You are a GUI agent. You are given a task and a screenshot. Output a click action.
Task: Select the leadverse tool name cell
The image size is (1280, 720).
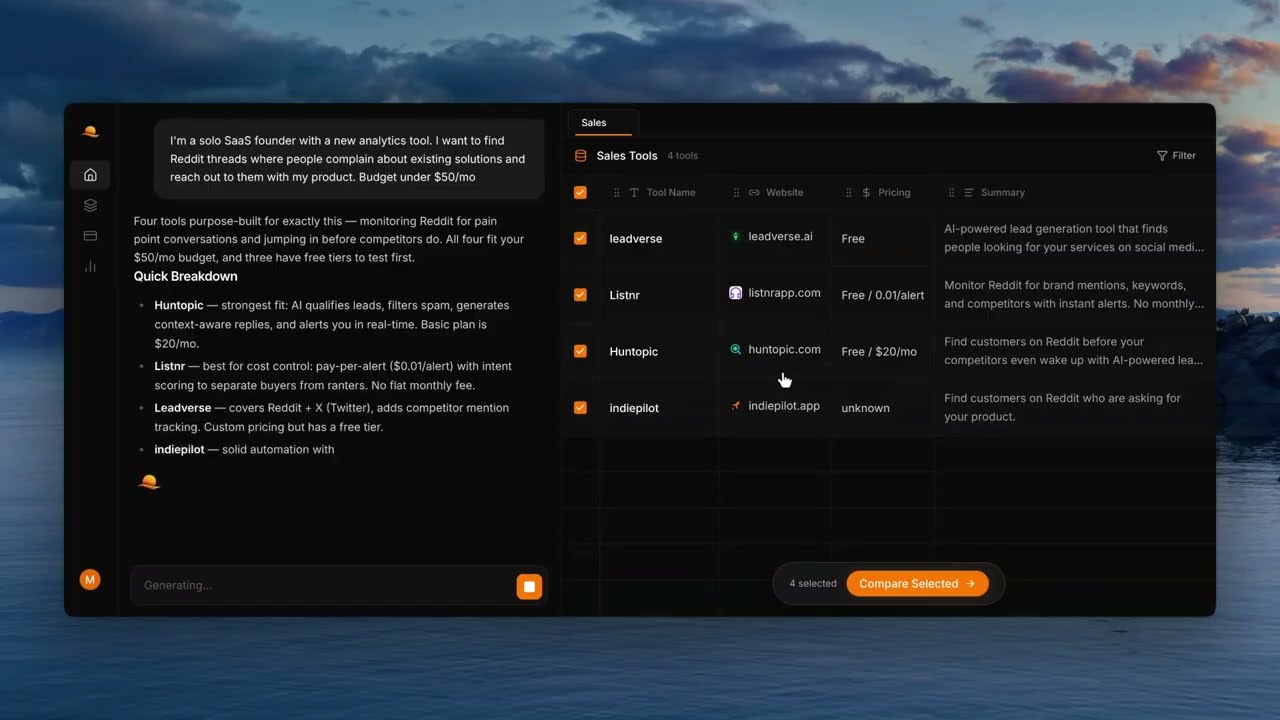[636, 239]
